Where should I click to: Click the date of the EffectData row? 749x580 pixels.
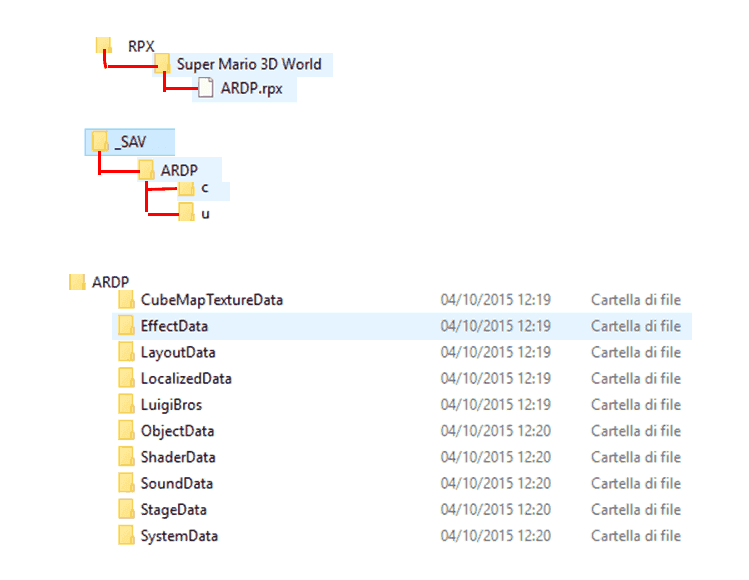[495, 326]
